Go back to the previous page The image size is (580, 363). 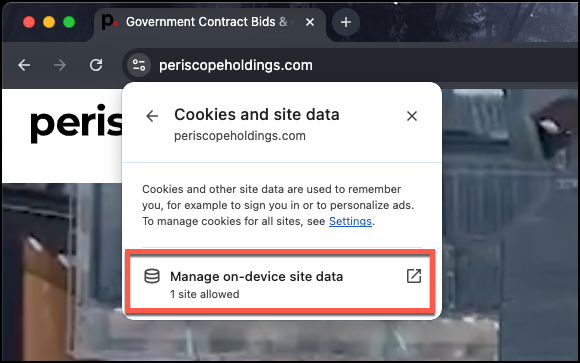(x=24, y=65)
